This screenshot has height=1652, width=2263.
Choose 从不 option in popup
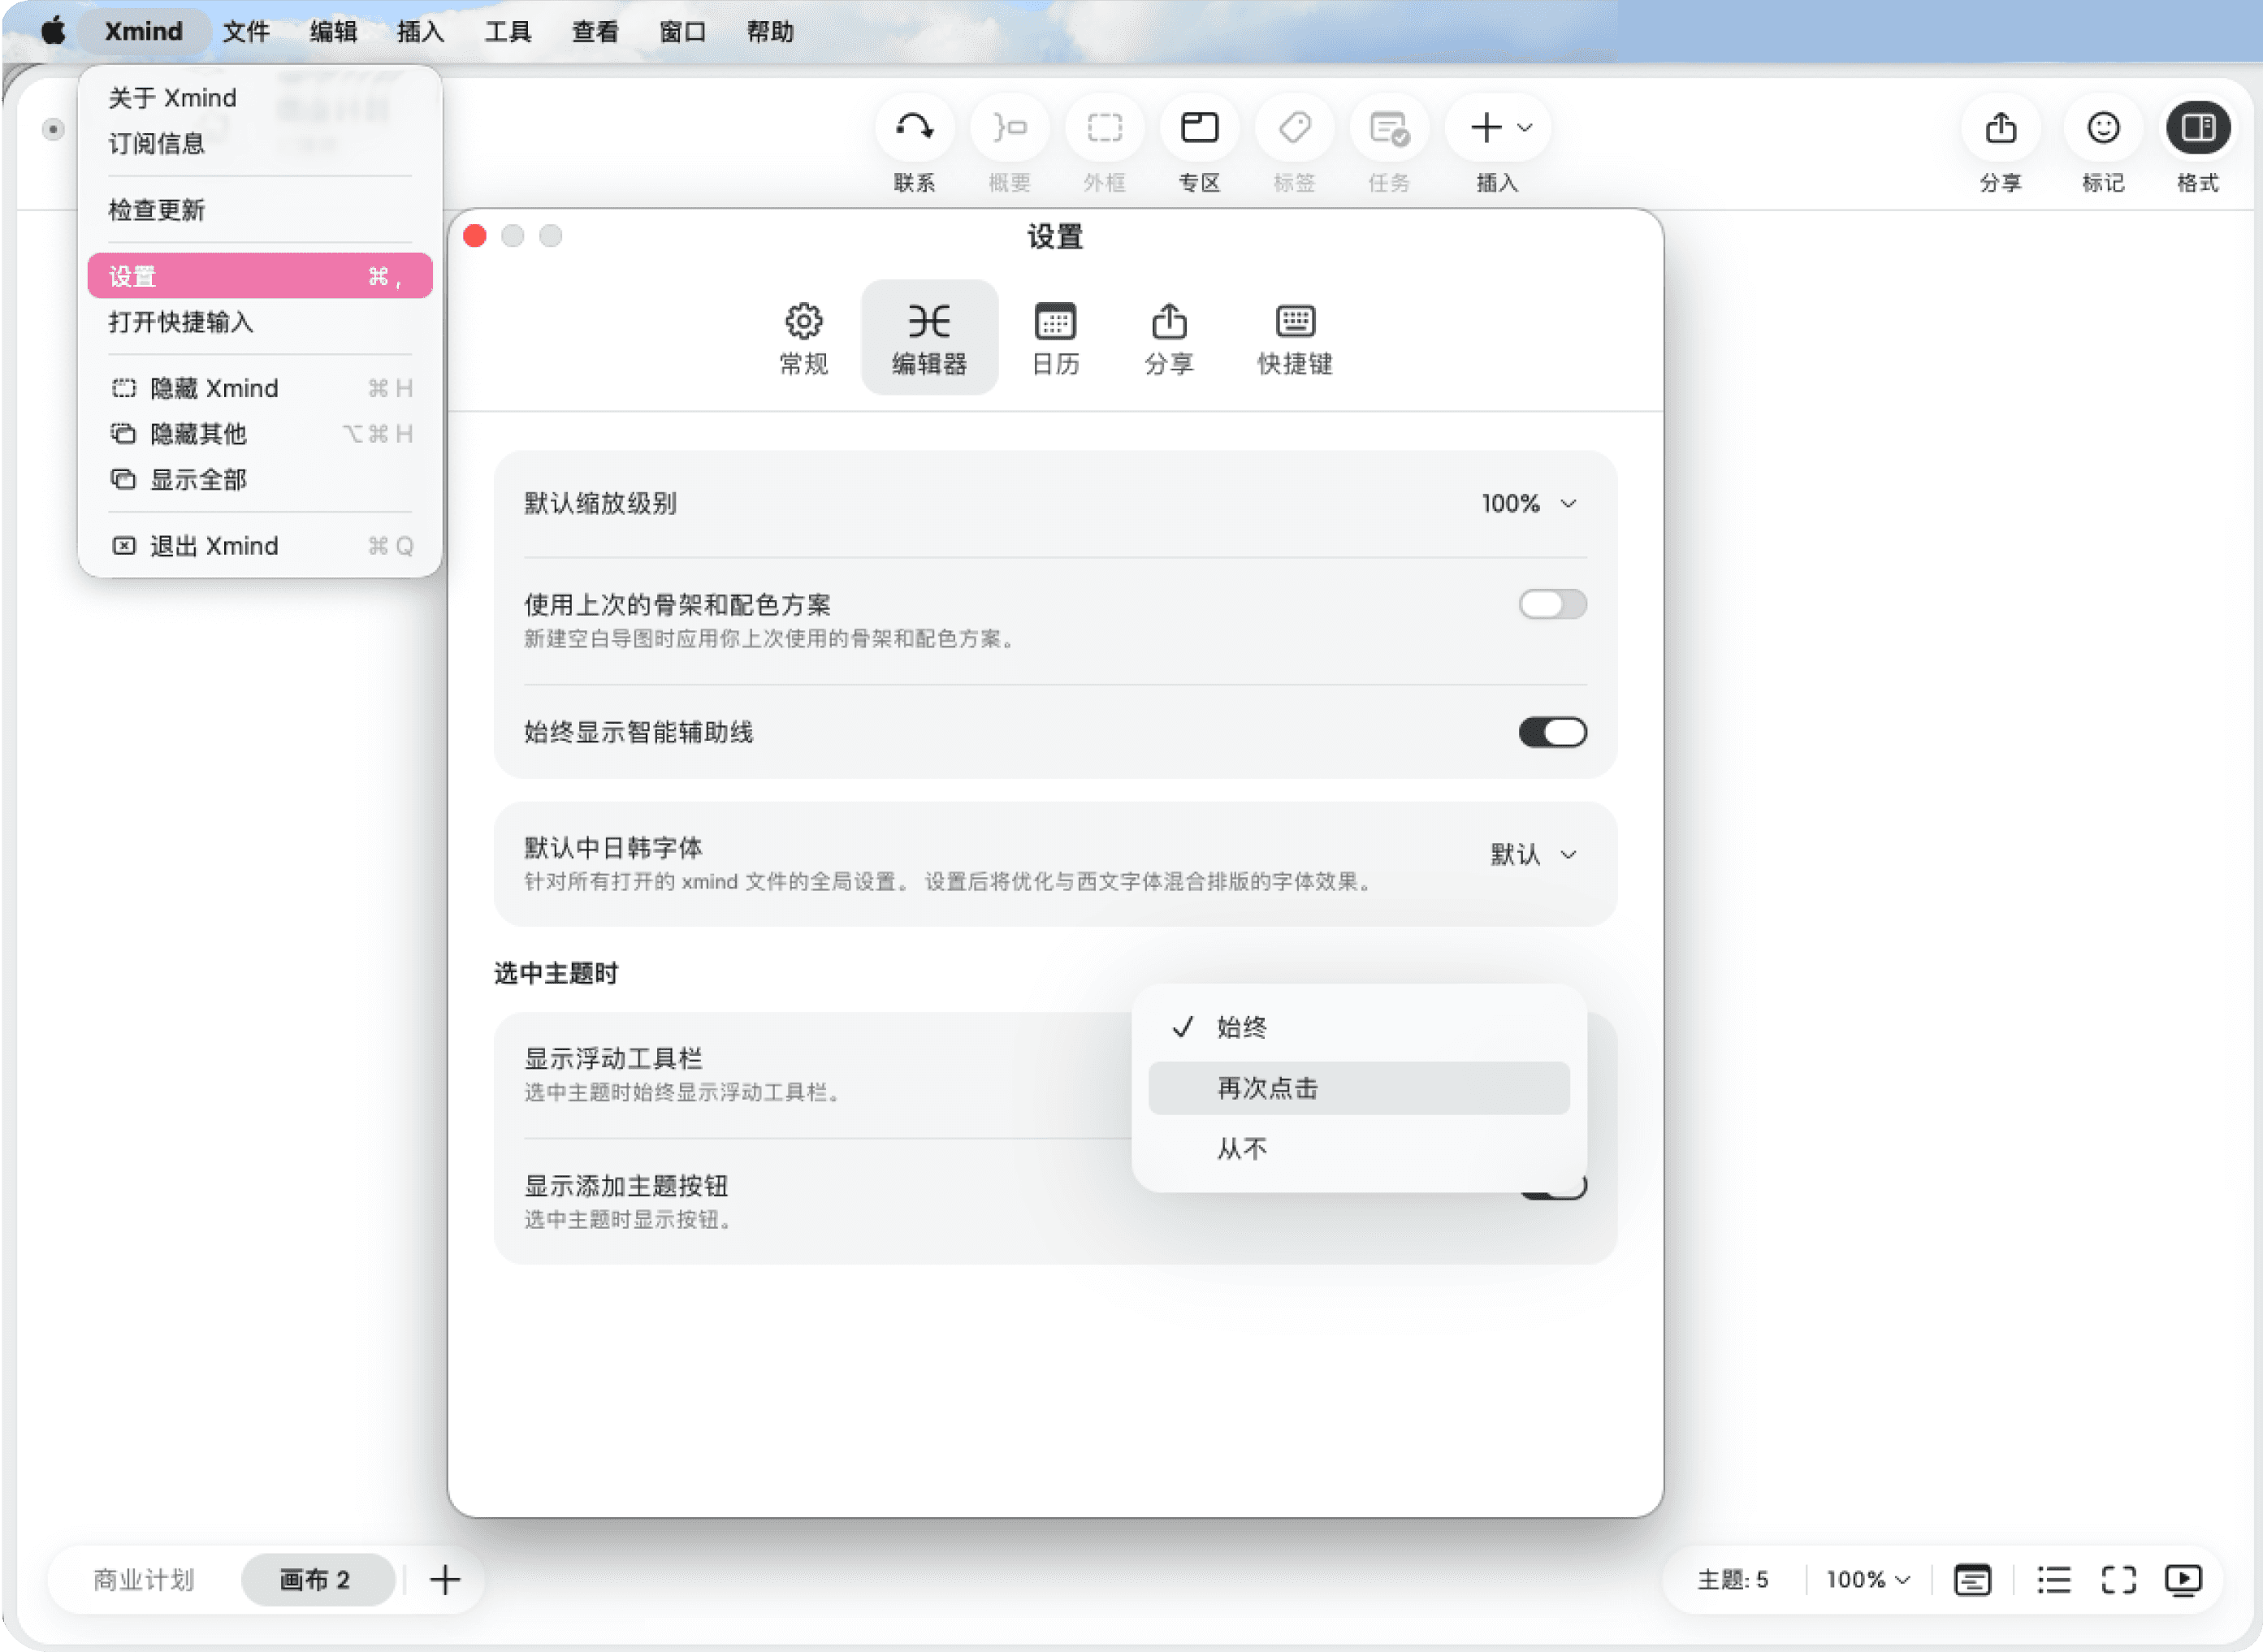tap(1359, 1149)
